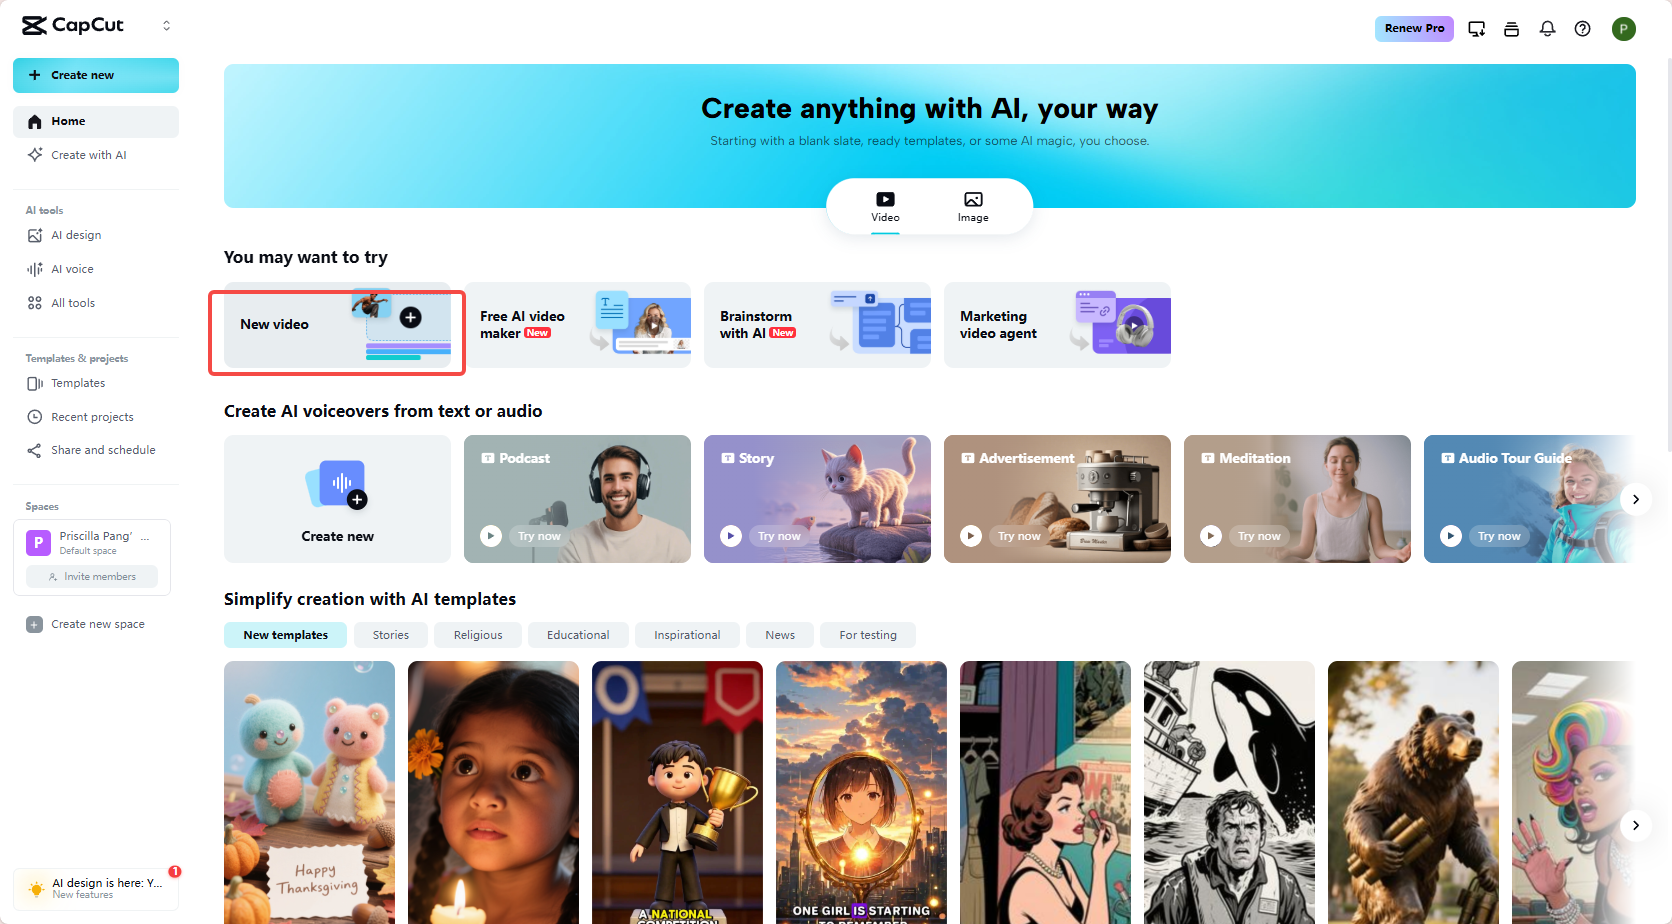Screen dimensions: 1672x924
Task: Invite members to Priscilla's space
Action: [92, 576]
